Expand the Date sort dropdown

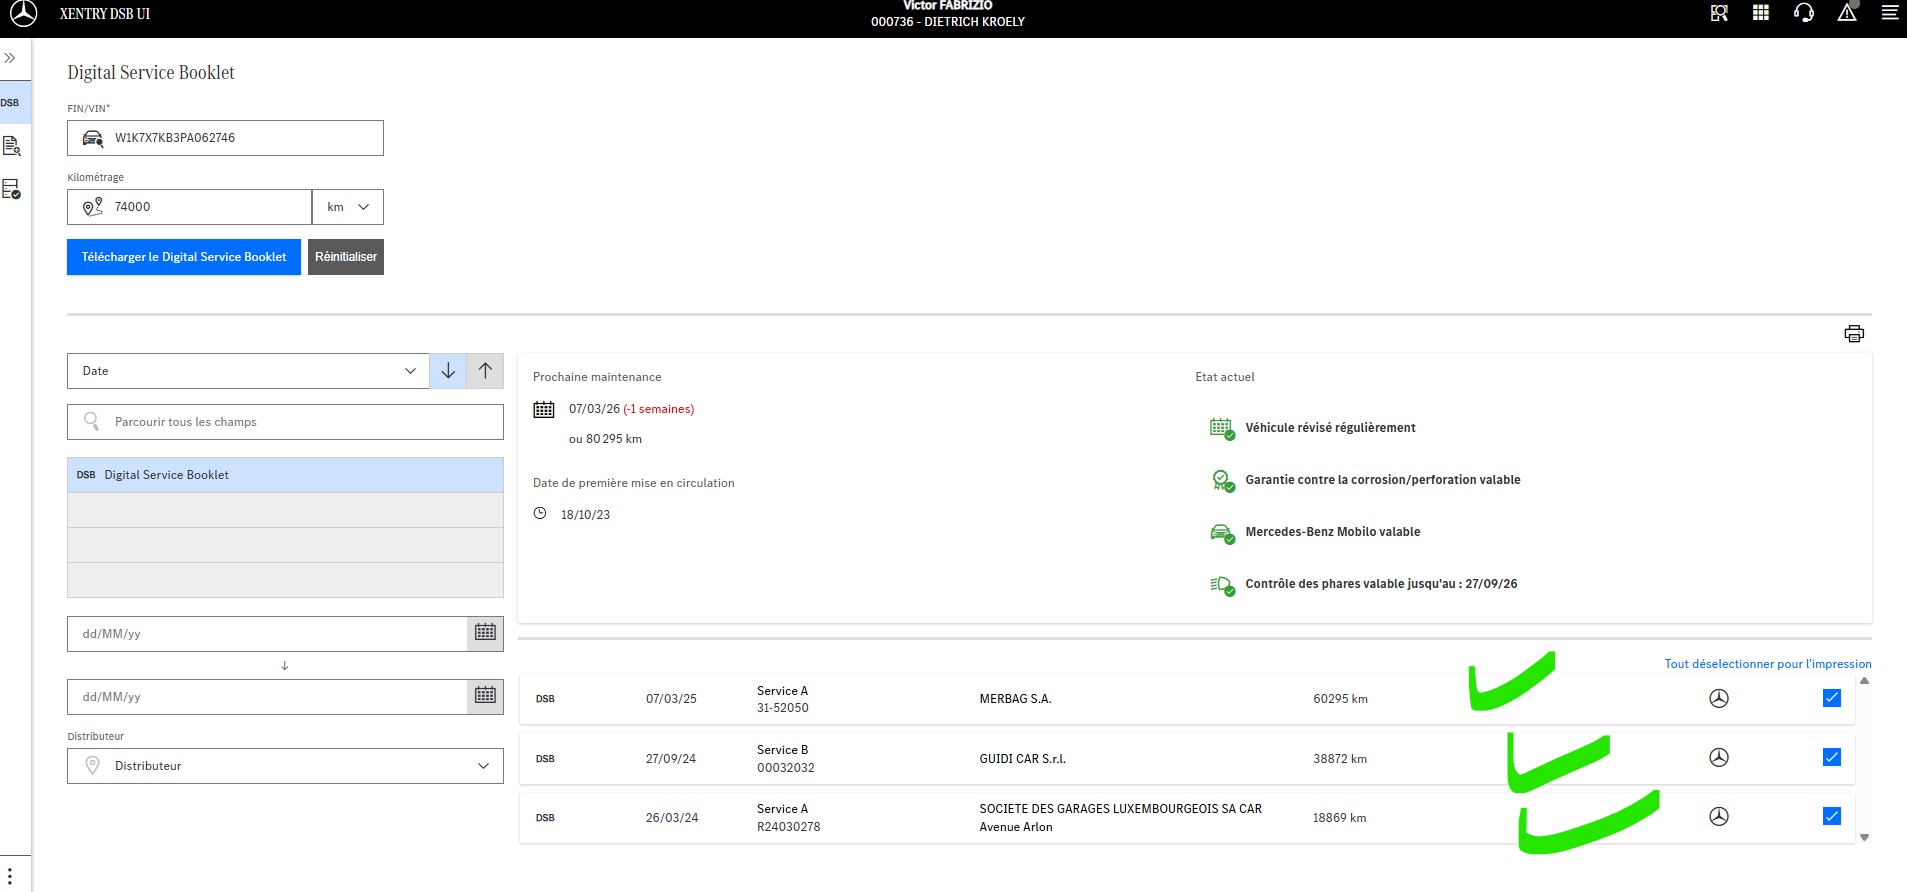point(248,371)
